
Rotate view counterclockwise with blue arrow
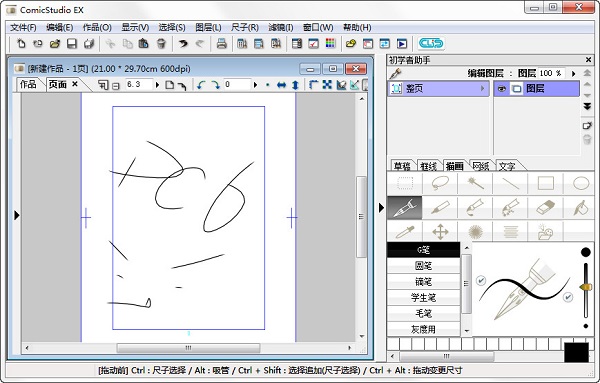tap(201, 85)
